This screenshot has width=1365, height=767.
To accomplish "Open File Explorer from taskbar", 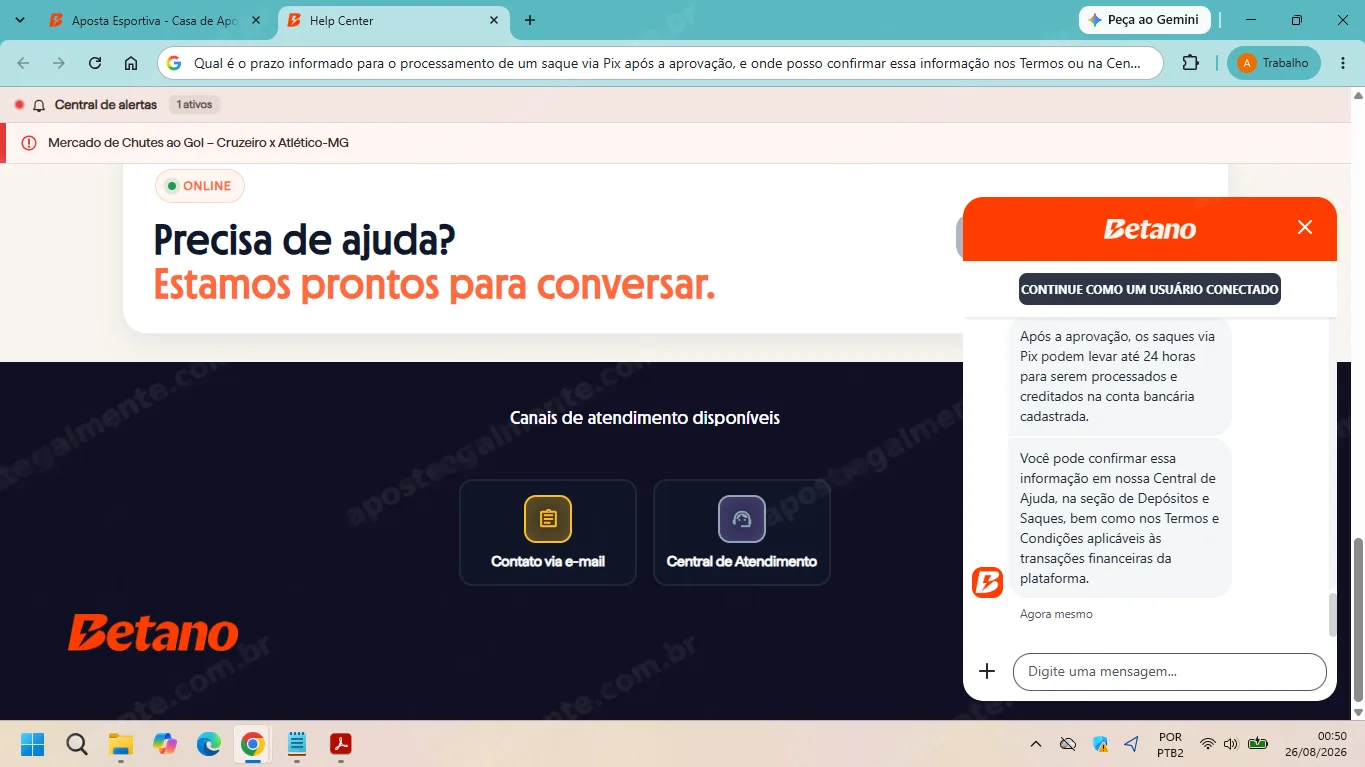I will click(x=121, y=744).
